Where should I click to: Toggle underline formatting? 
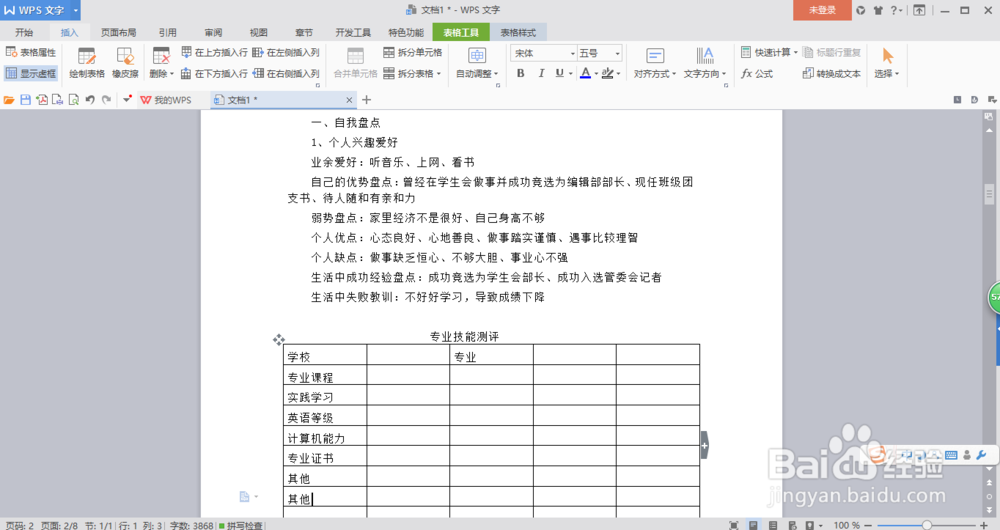pos(559,73)
